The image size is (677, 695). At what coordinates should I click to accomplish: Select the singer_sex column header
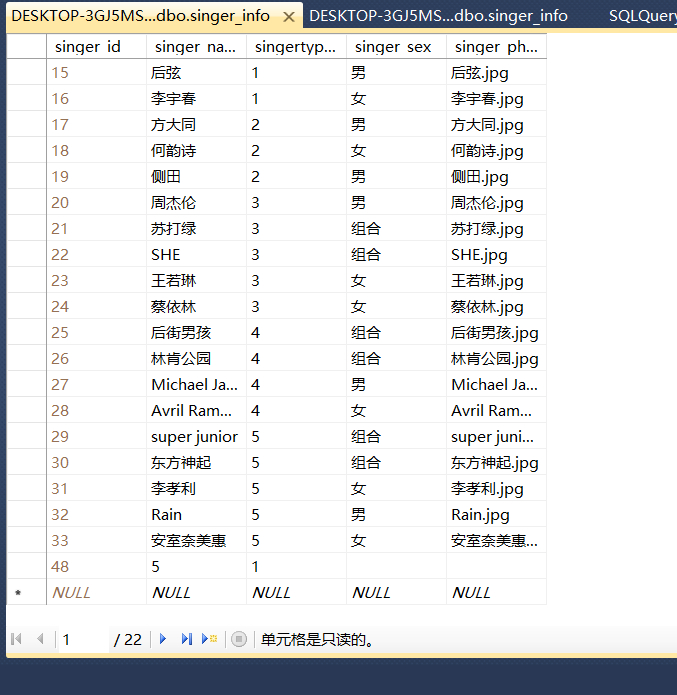point(396,47)
